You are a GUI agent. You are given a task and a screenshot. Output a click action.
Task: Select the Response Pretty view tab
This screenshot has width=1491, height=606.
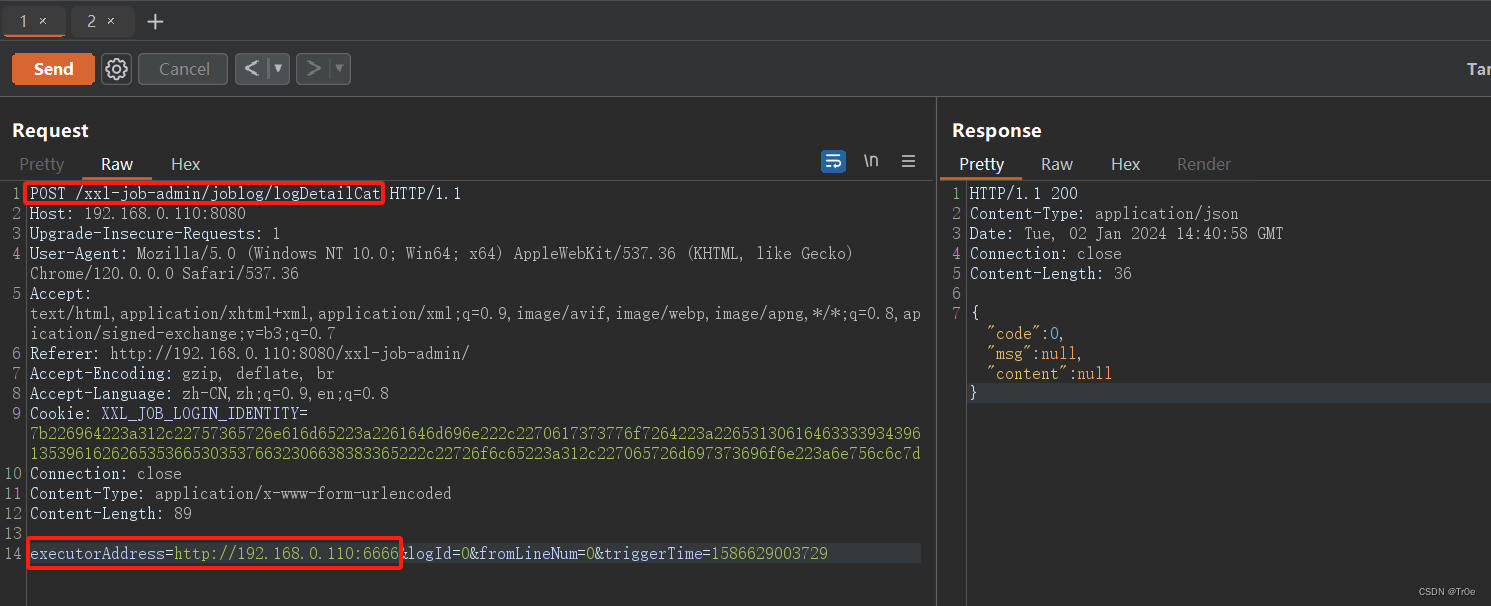point(981,164)
